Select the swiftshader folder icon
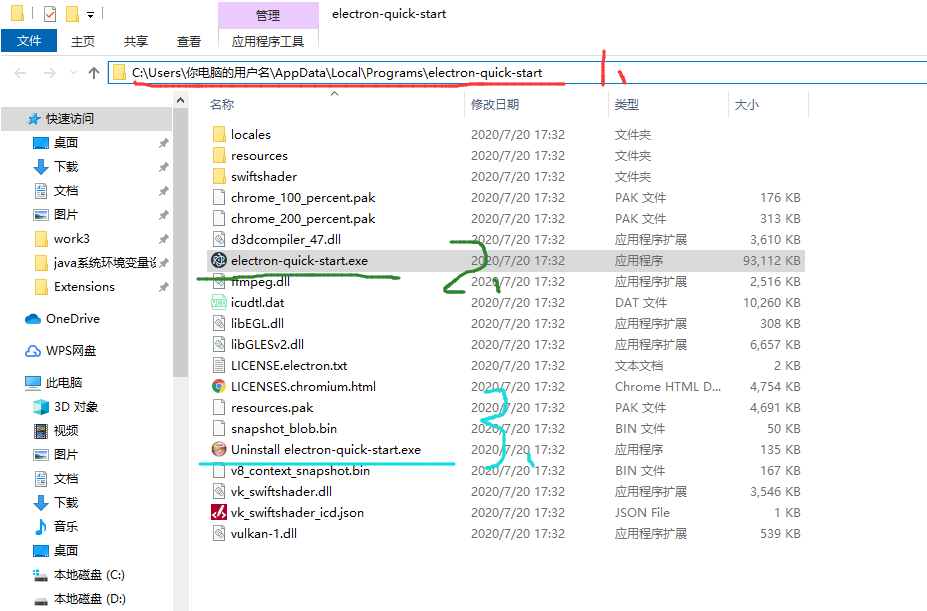The image size is (927, 611). coord(219,176)
